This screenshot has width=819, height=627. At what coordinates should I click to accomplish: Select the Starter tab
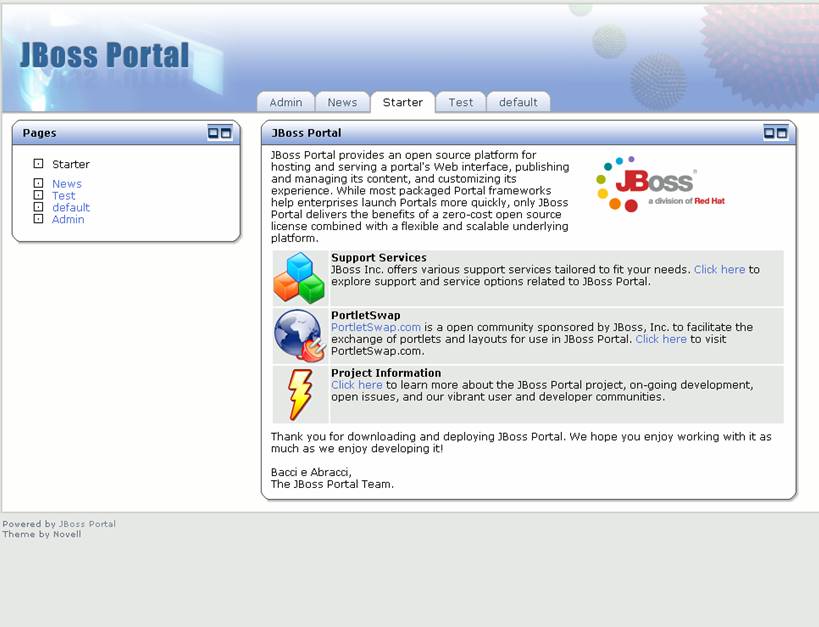(x=403, y=102)
